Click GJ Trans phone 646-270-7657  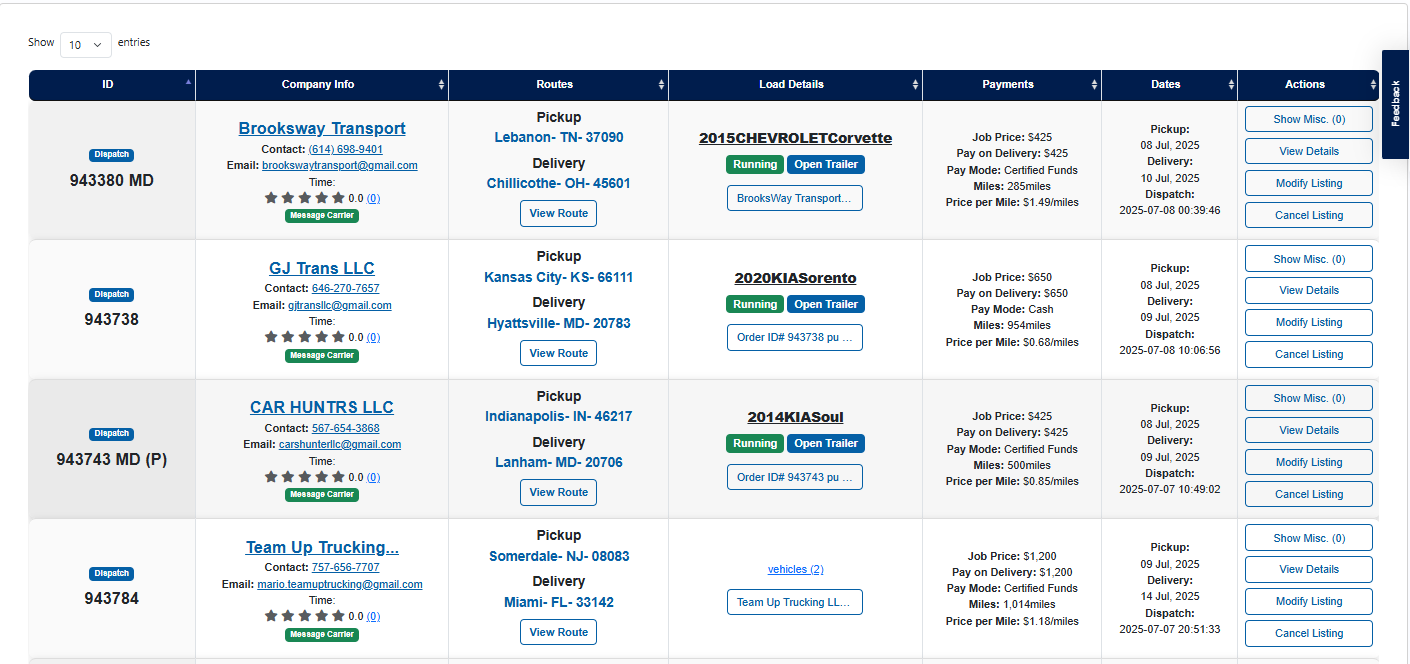346,288
